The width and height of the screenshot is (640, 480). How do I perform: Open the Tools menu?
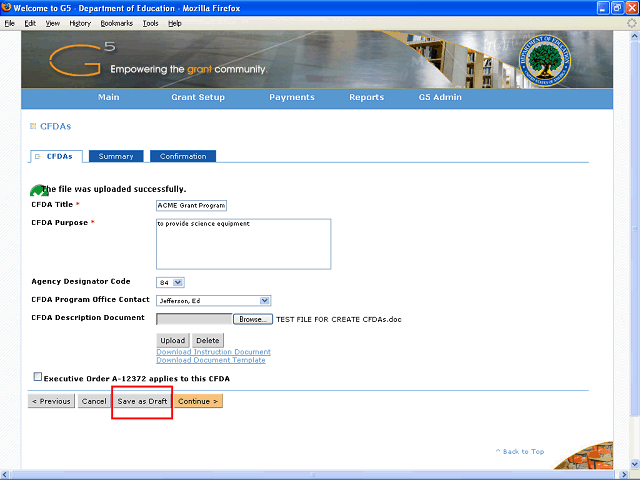[150, 23]
